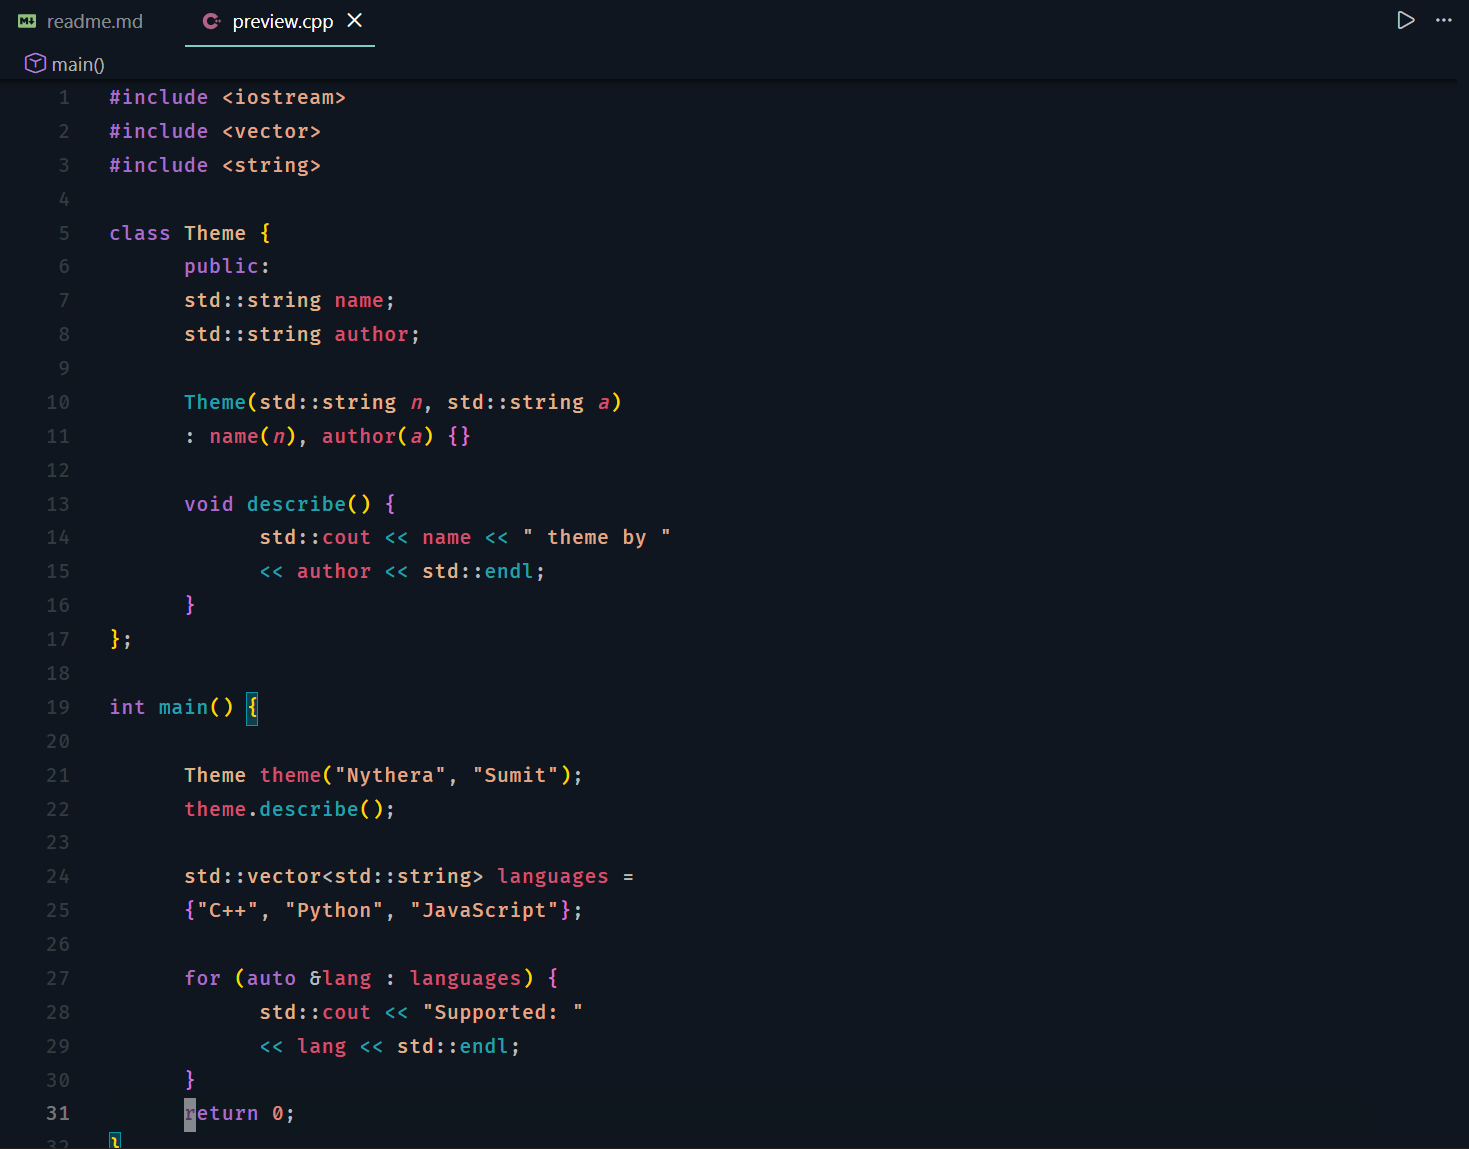Select the Theme class name on line 5

pos(215,232)
